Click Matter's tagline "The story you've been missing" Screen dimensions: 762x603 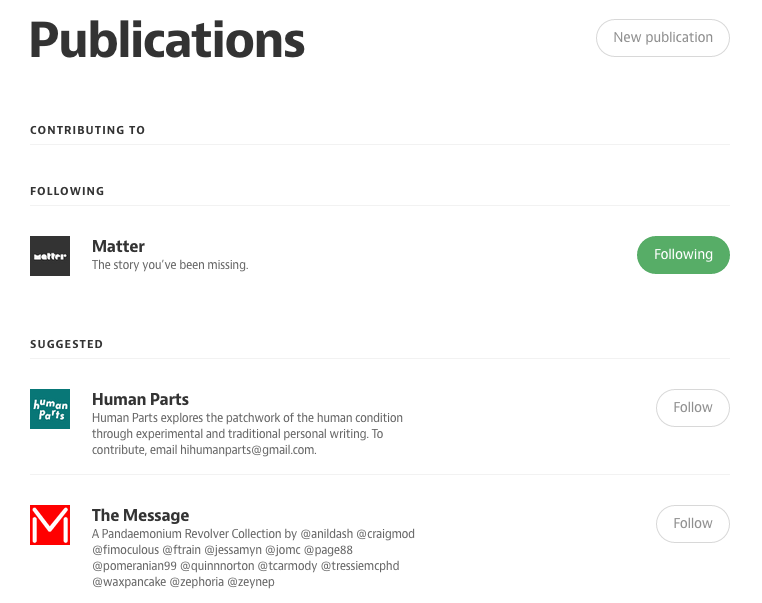170,265
